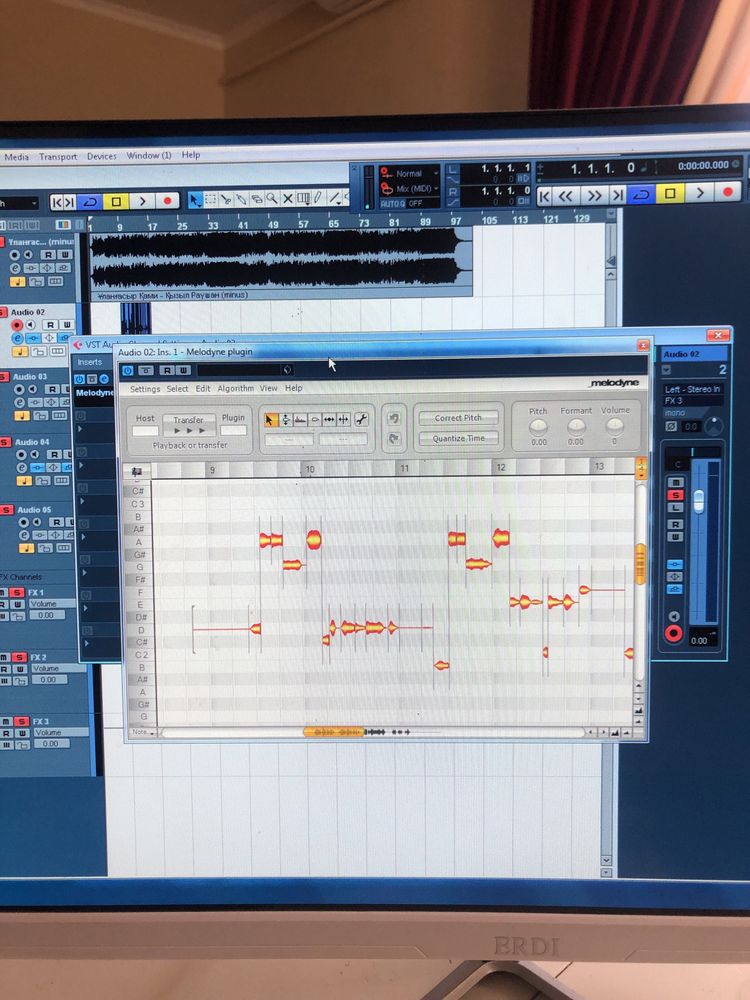Select Melodyne note separation tool
The image size is (750, 1000).
coord(344,420)
